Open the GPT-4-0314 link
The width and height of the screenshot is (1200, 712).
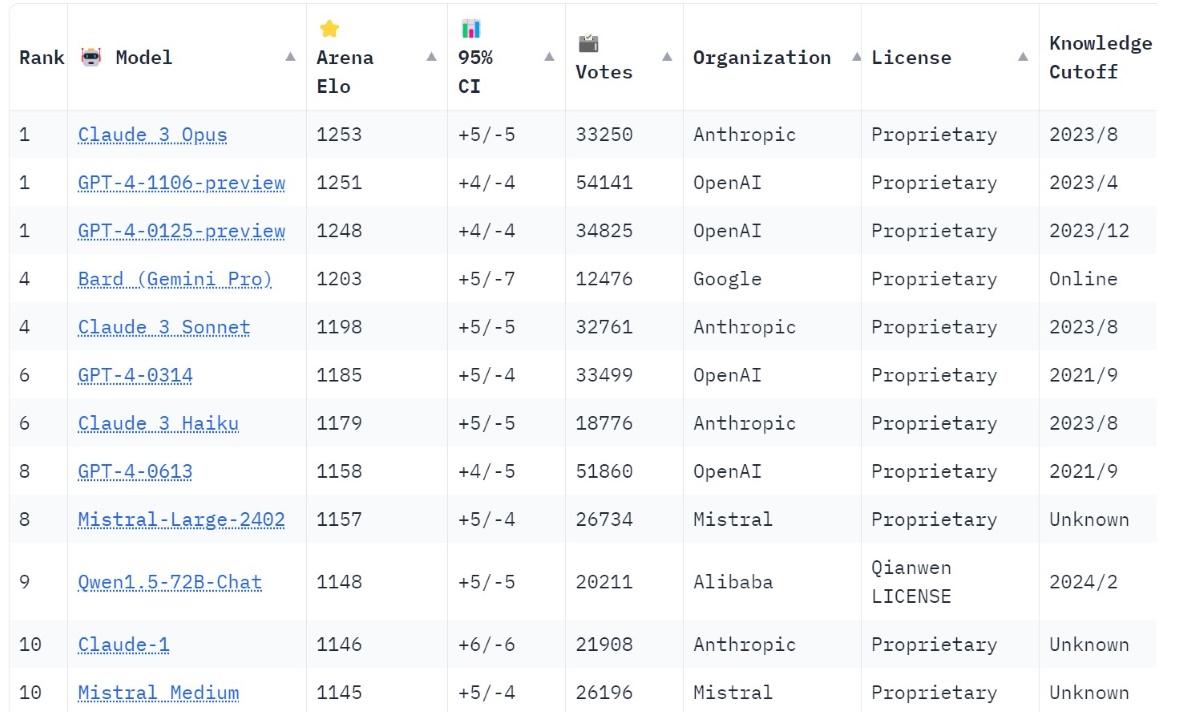(x=135, y=375)
